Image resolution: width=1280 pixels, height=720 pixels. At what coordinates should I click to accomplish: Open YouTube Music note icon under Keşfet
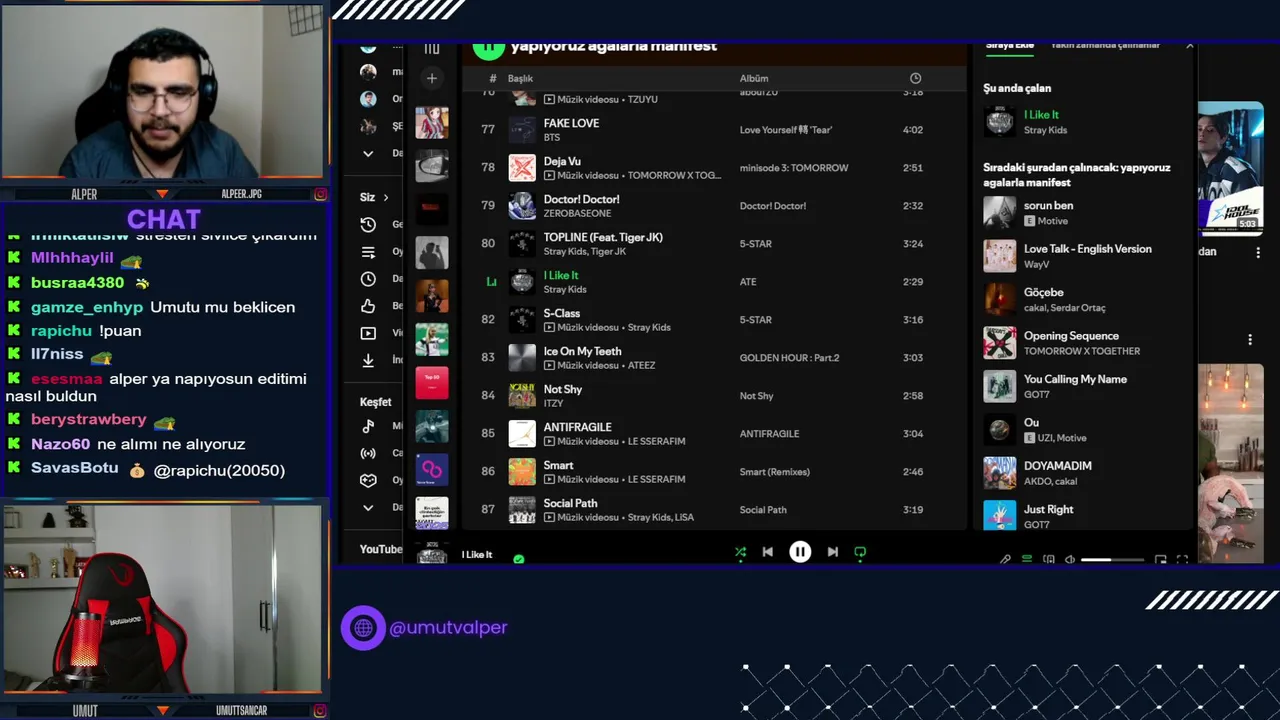pos(368,426)
